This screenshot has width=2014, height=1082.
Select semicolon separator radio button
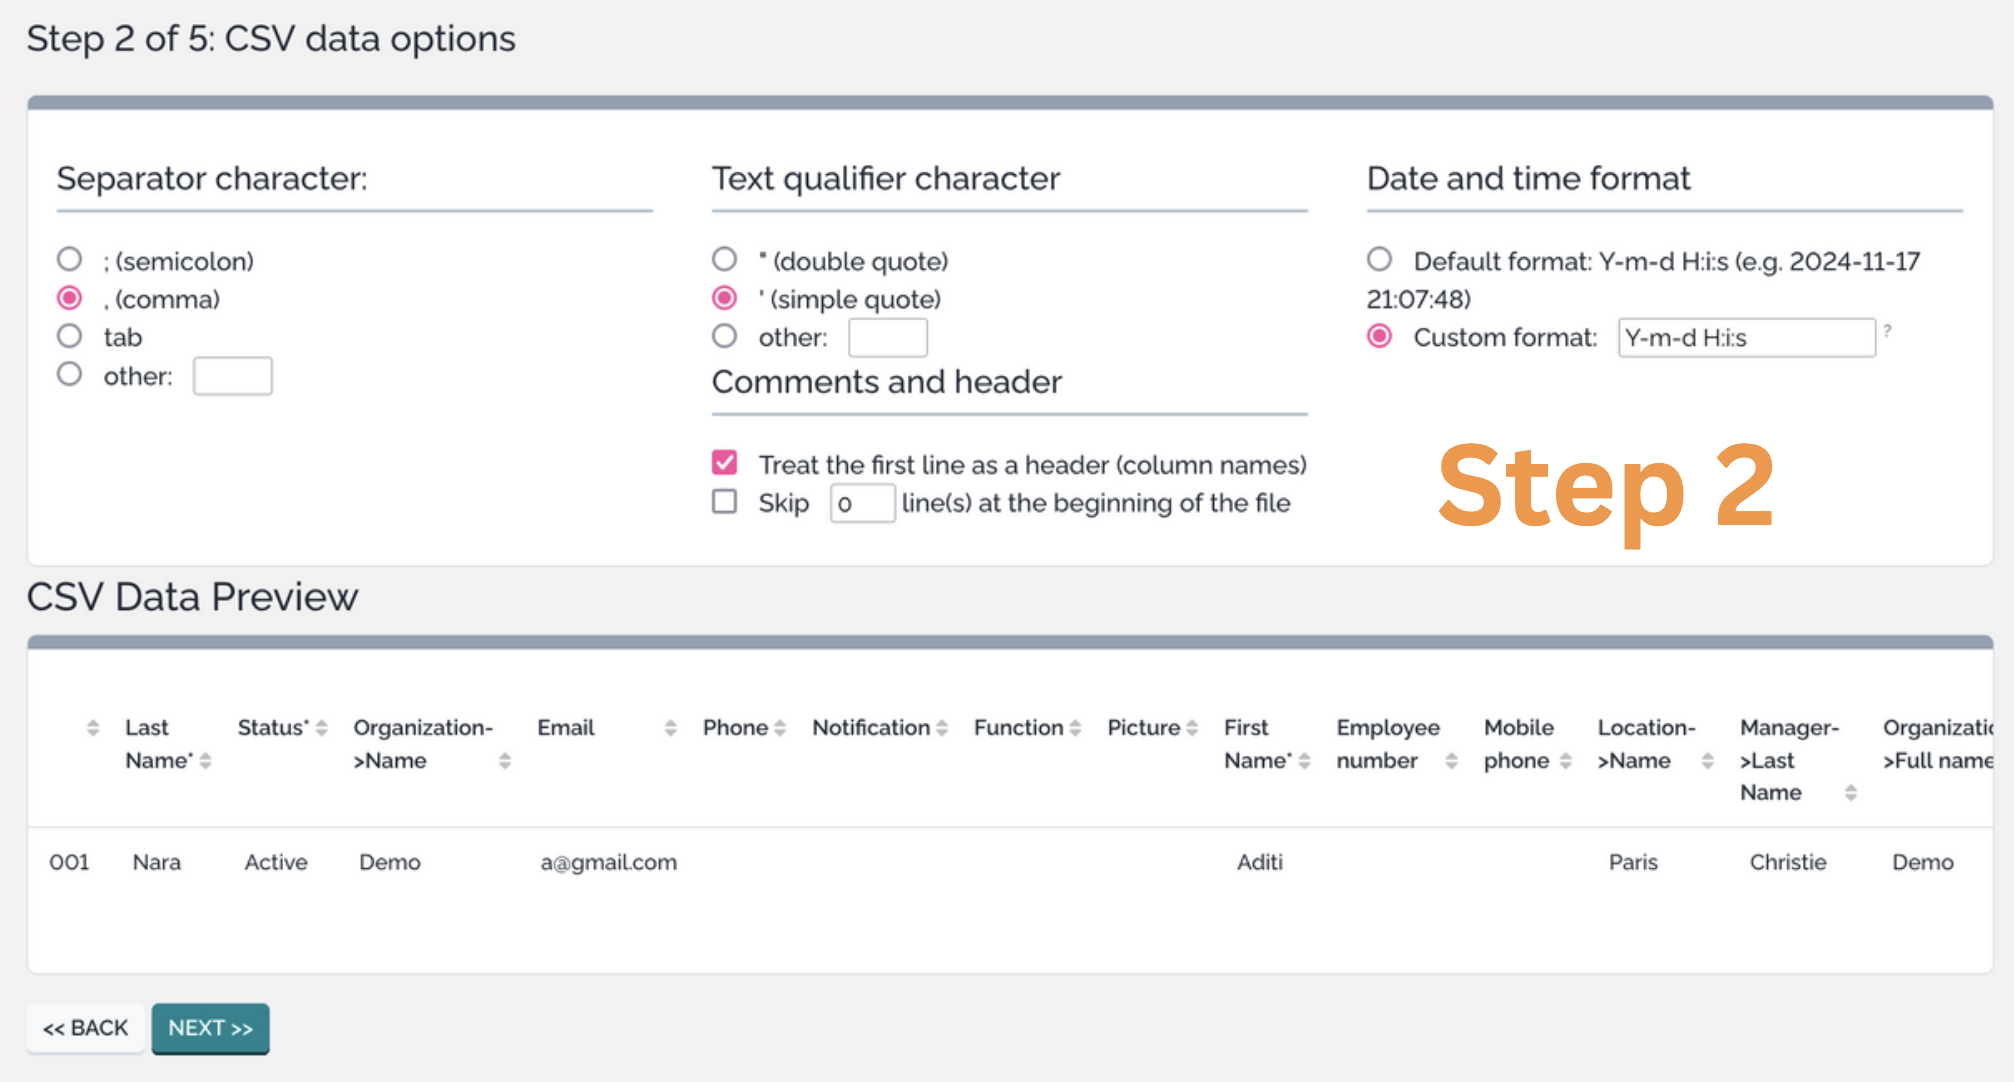click(x=69, y=260)
